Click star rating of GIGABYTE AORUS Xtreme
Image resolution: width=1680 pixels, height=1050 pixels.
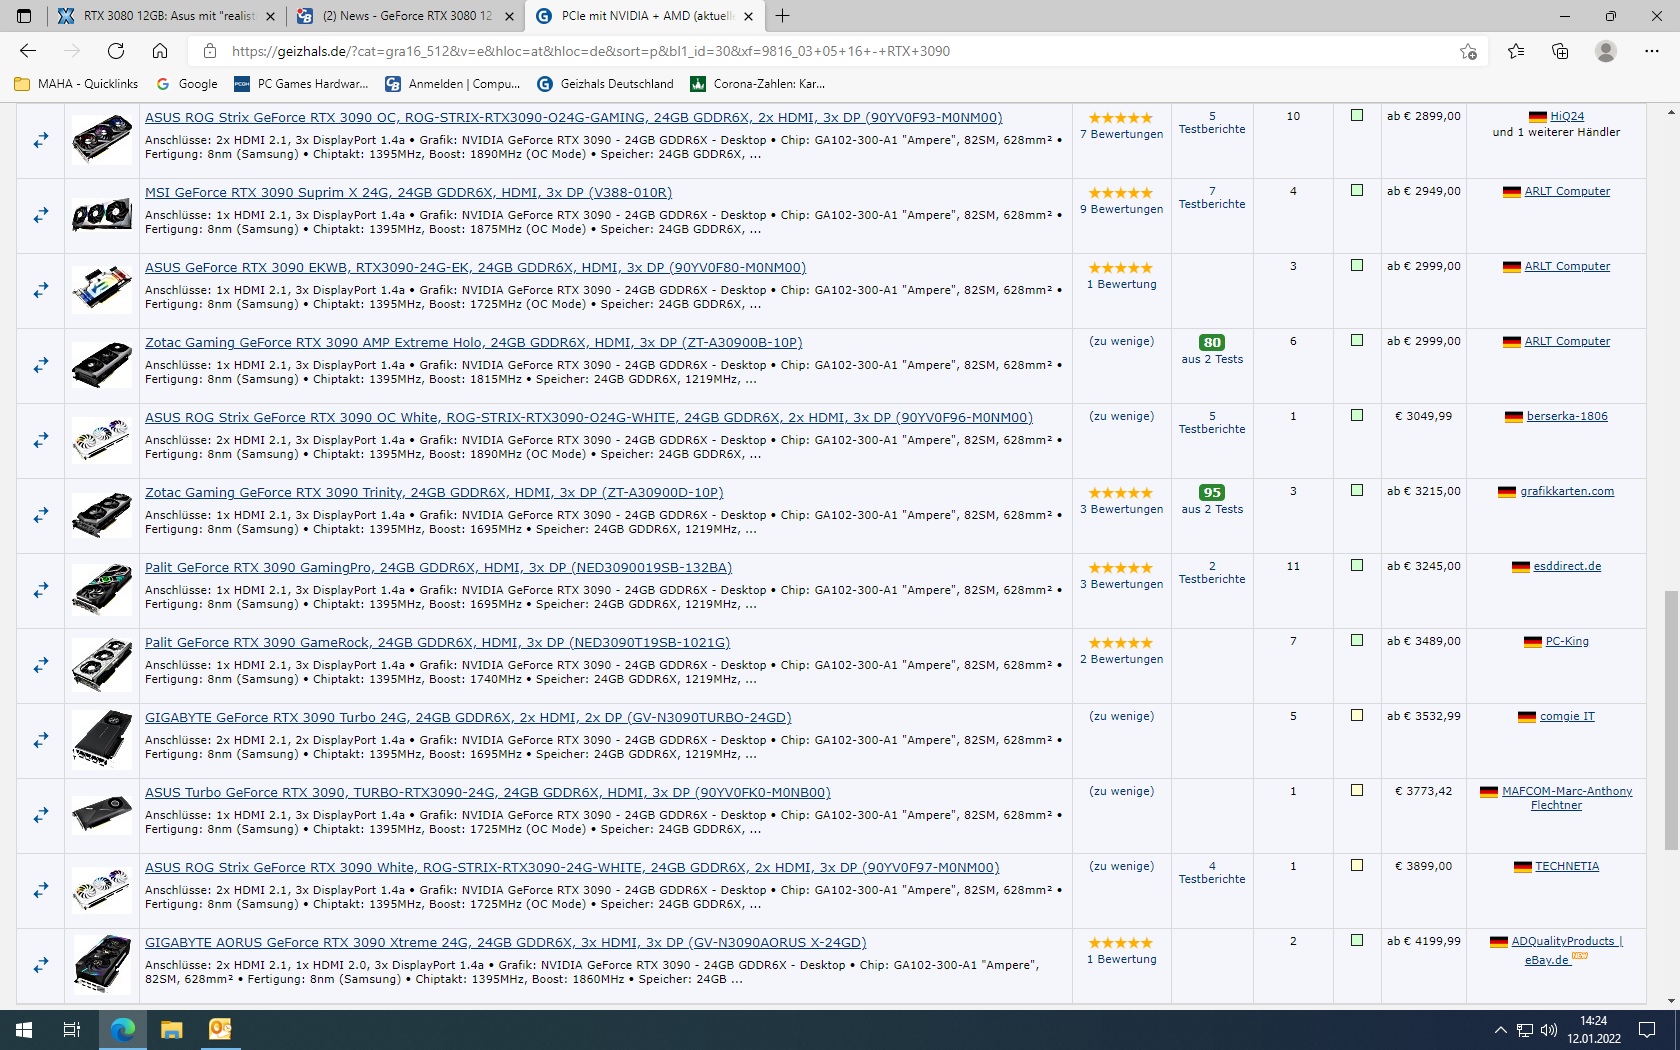(x=1121, y=943)
